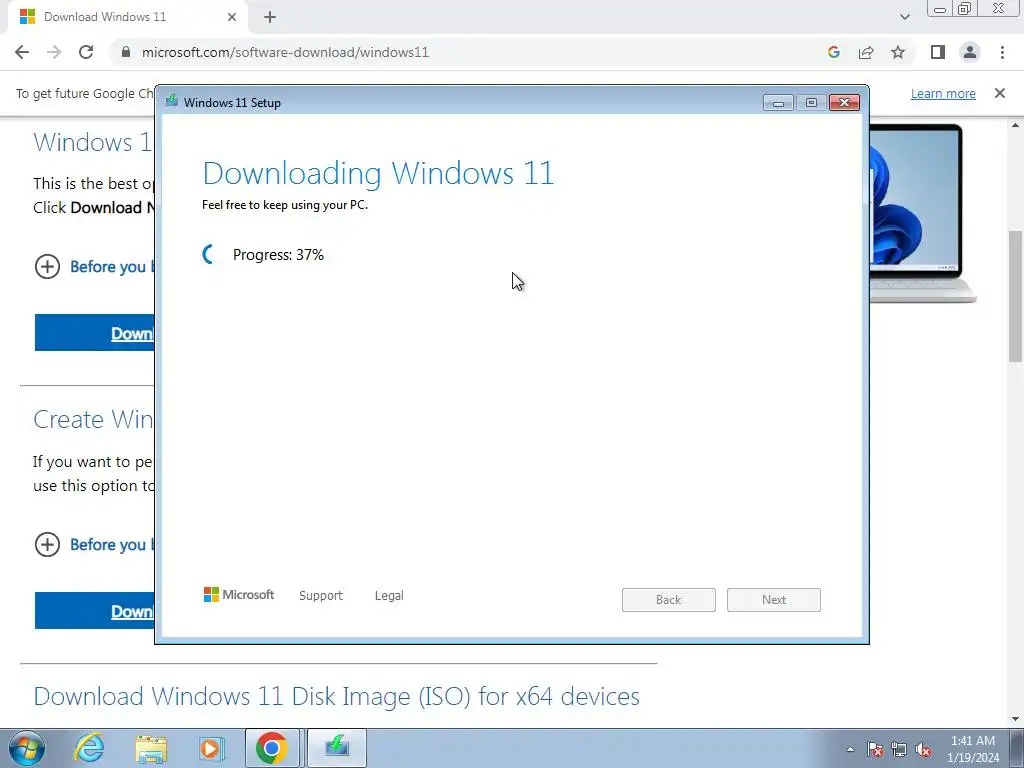Dismiss the Chrome update notification bar
The width and height of the screenshot is (1024, 768).
[1000, 93]
